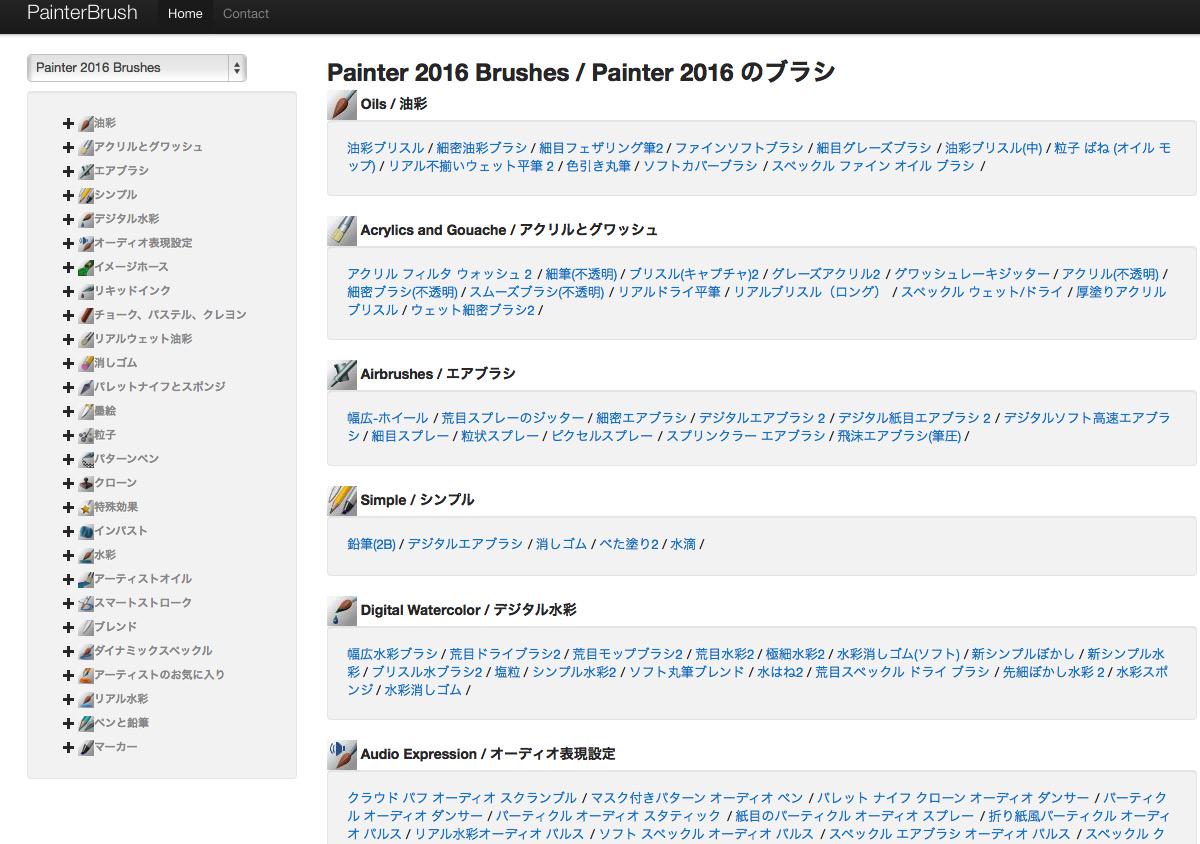Open the 水彩消しゴム(ソフト) link
The width and height of the screenshot is (1200, 844).
898,654
